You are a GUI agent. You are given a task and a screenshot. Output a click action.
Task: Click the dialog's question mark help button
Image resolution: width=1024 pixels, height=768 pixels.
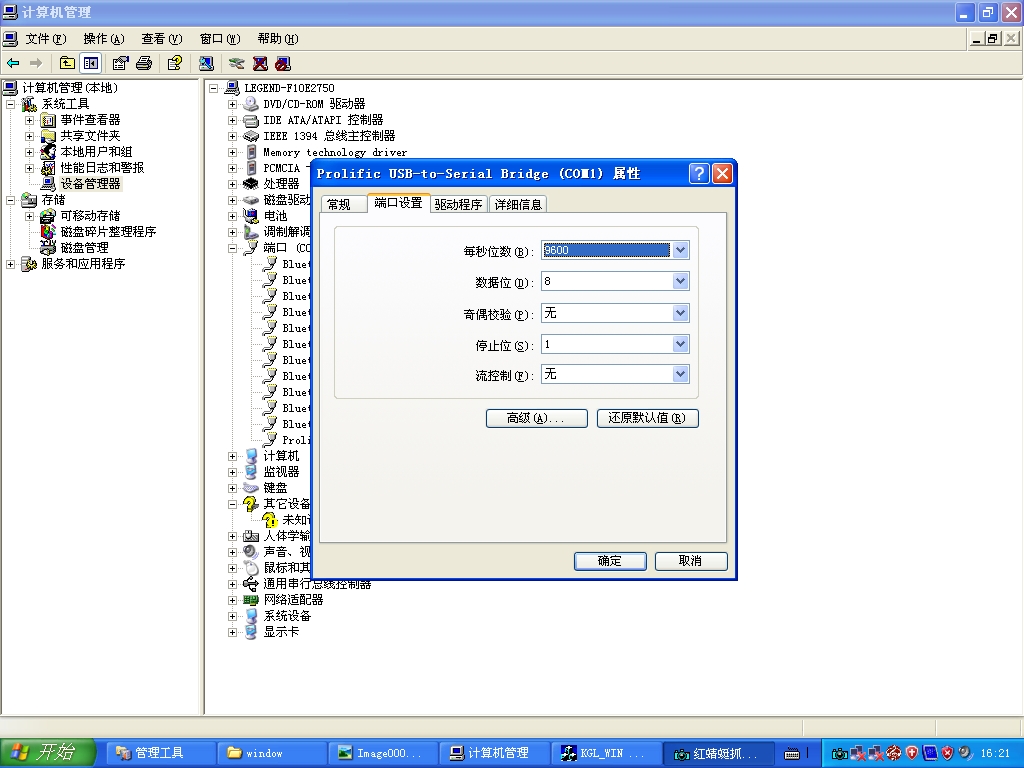pos(699,174)
